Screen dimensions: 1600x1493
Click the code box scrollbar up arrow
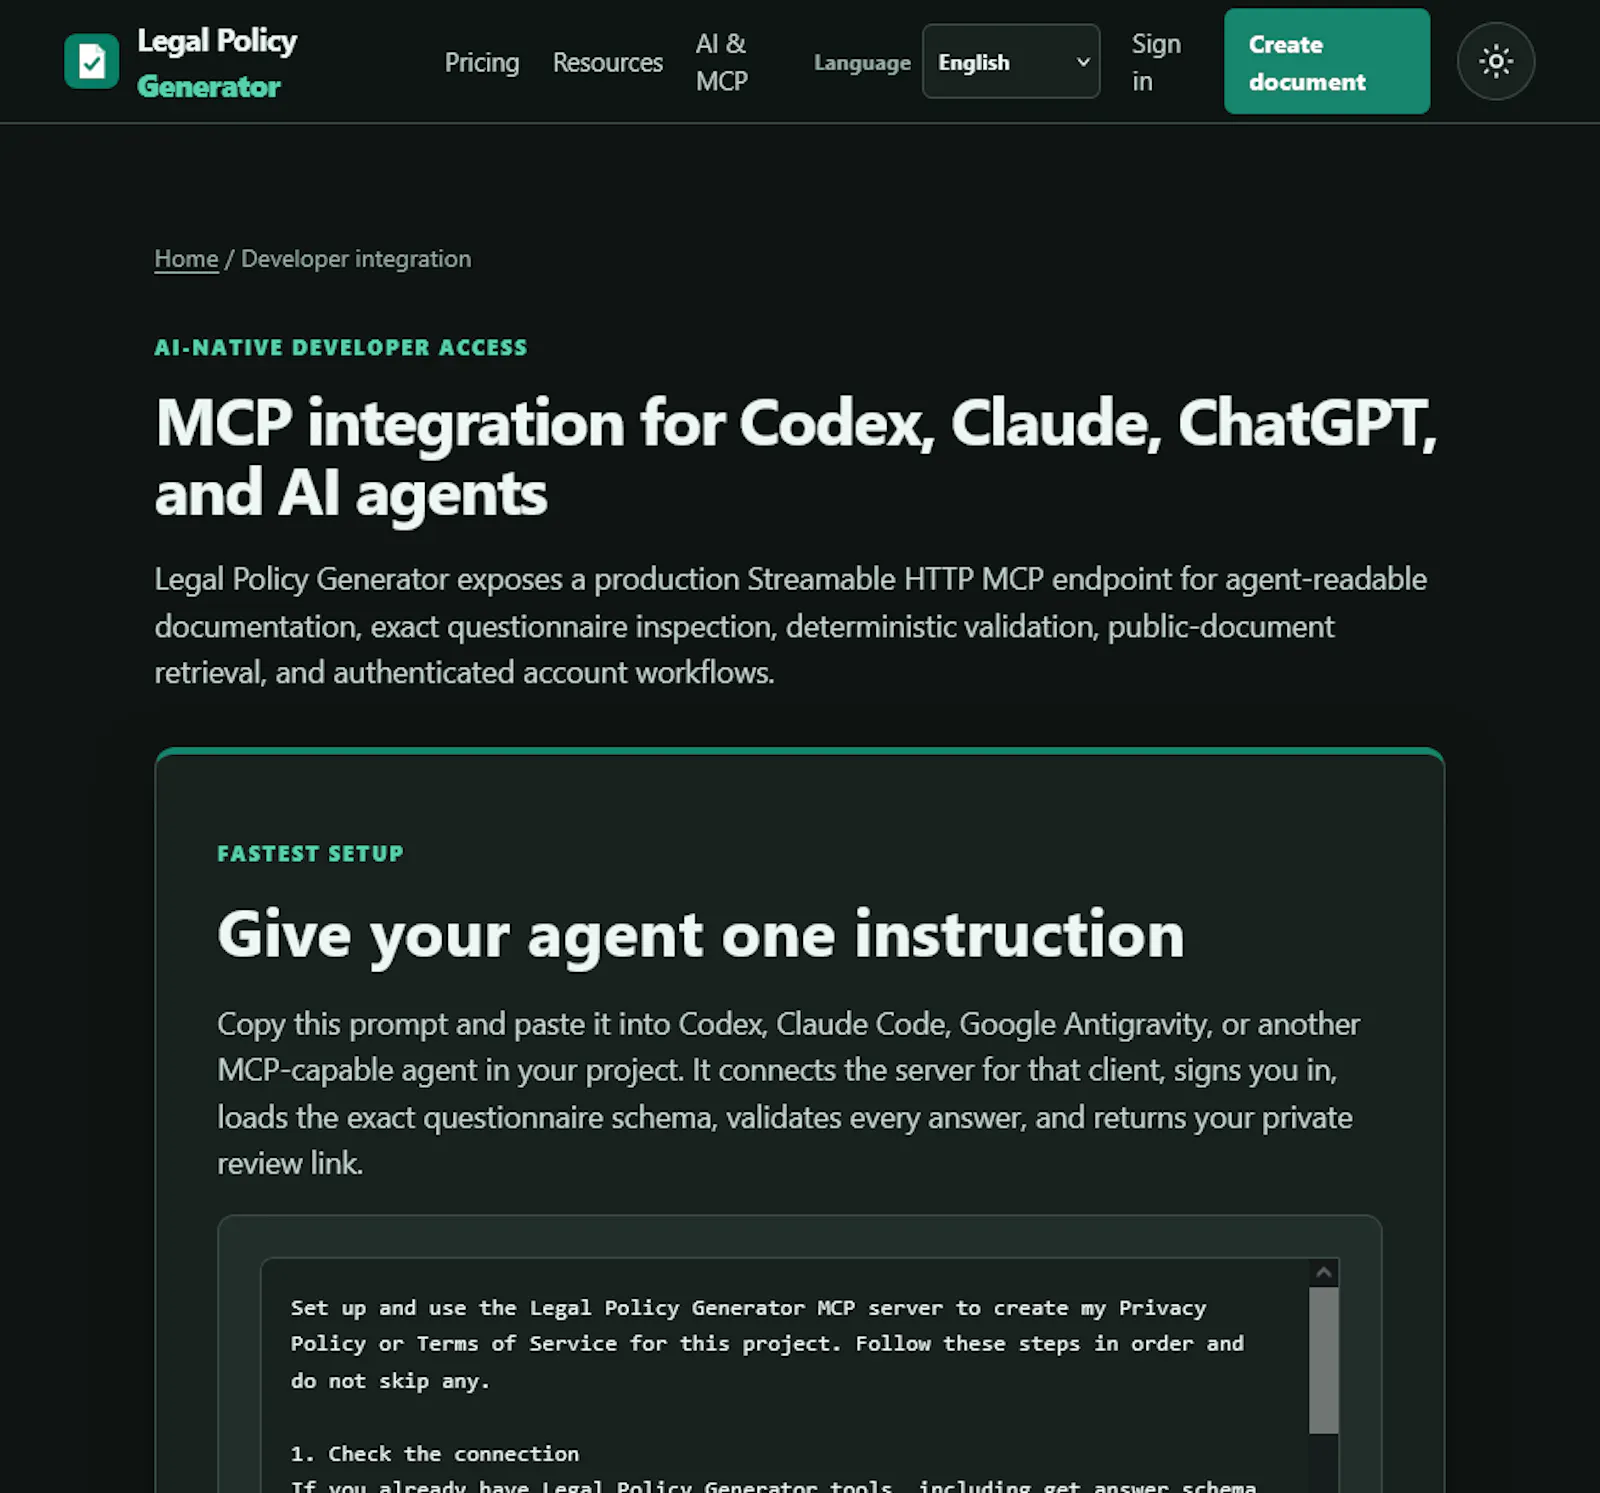(1324, 1272)
